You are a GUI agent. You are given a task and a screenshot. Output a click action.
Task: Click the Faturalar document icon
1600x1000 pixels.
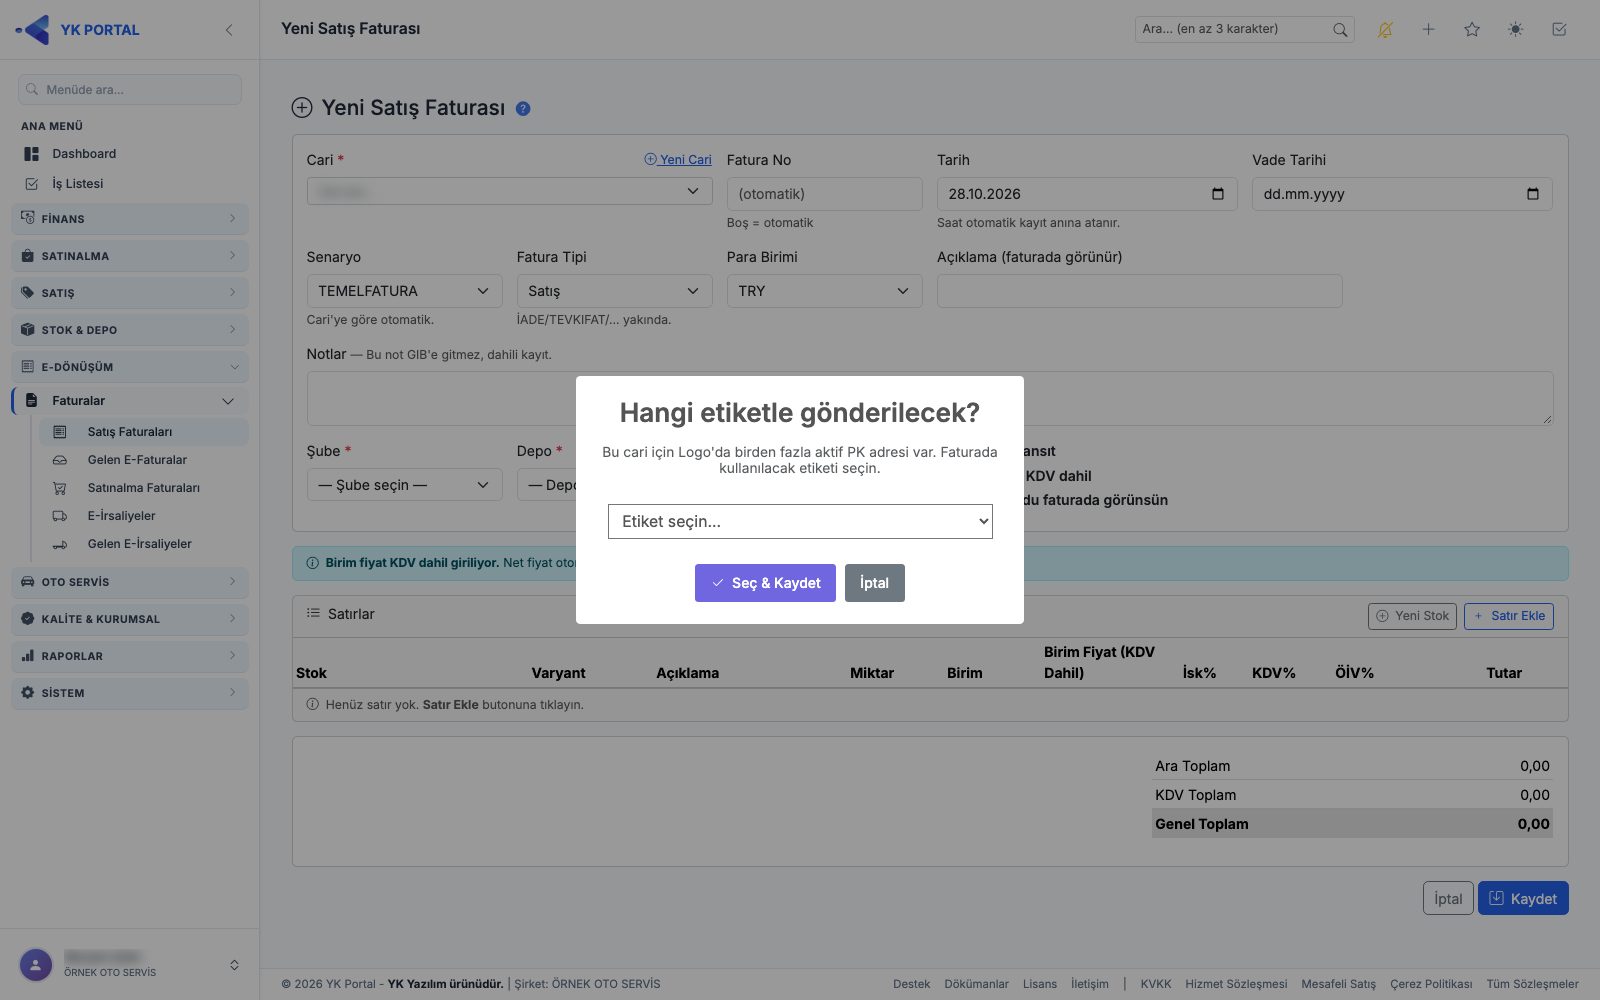pos(32,400)
